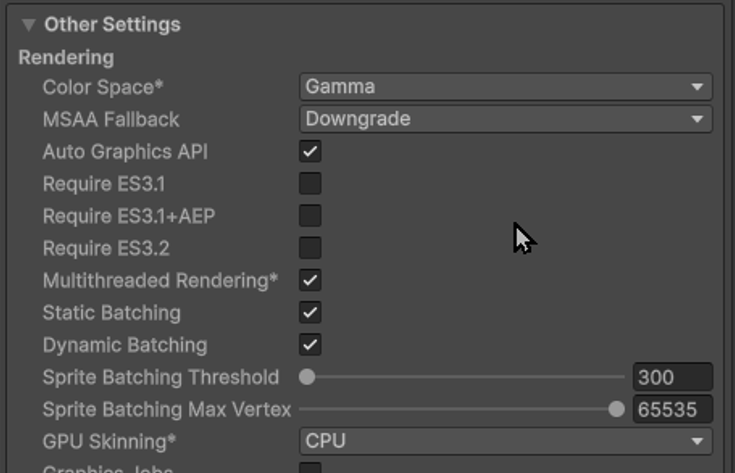Enable Require ES3.1 checkbox
Screen dimensions: 735x473
point(310,184)
